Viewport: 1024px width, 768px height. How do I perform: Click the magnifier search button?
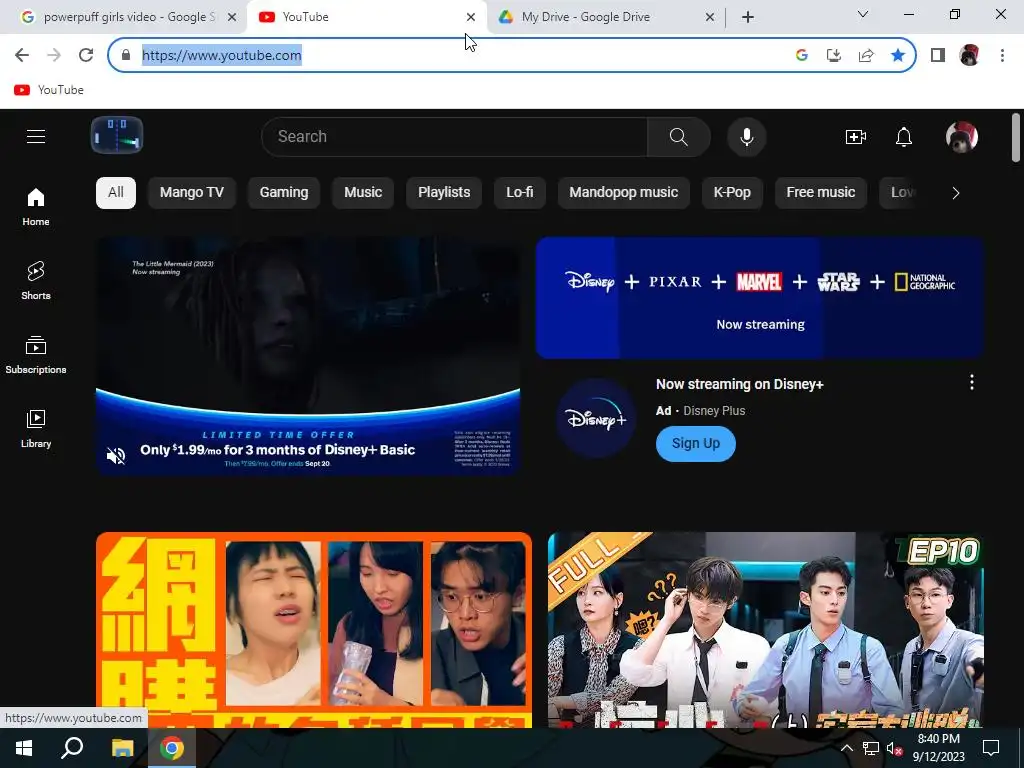click(x=679, y=136)
